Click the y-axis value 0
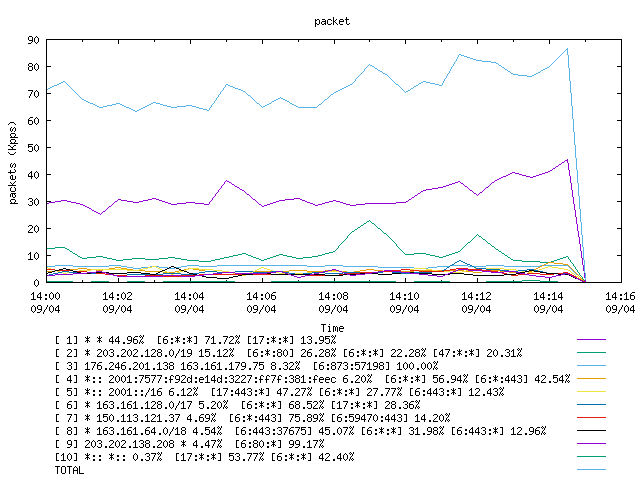Image resolution: width=640 pixels, height=480 pixels. [37, 283]
